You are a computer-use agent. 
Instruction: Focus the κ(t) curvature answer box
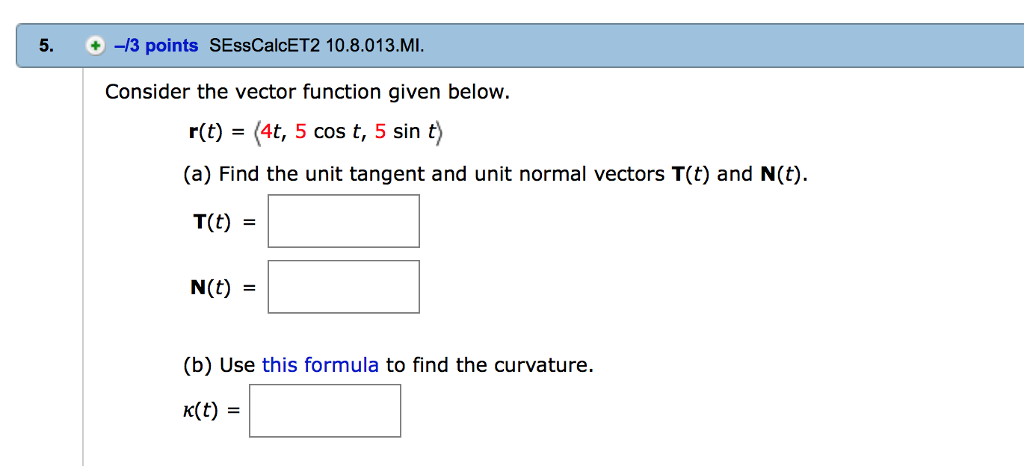point(325,411)
